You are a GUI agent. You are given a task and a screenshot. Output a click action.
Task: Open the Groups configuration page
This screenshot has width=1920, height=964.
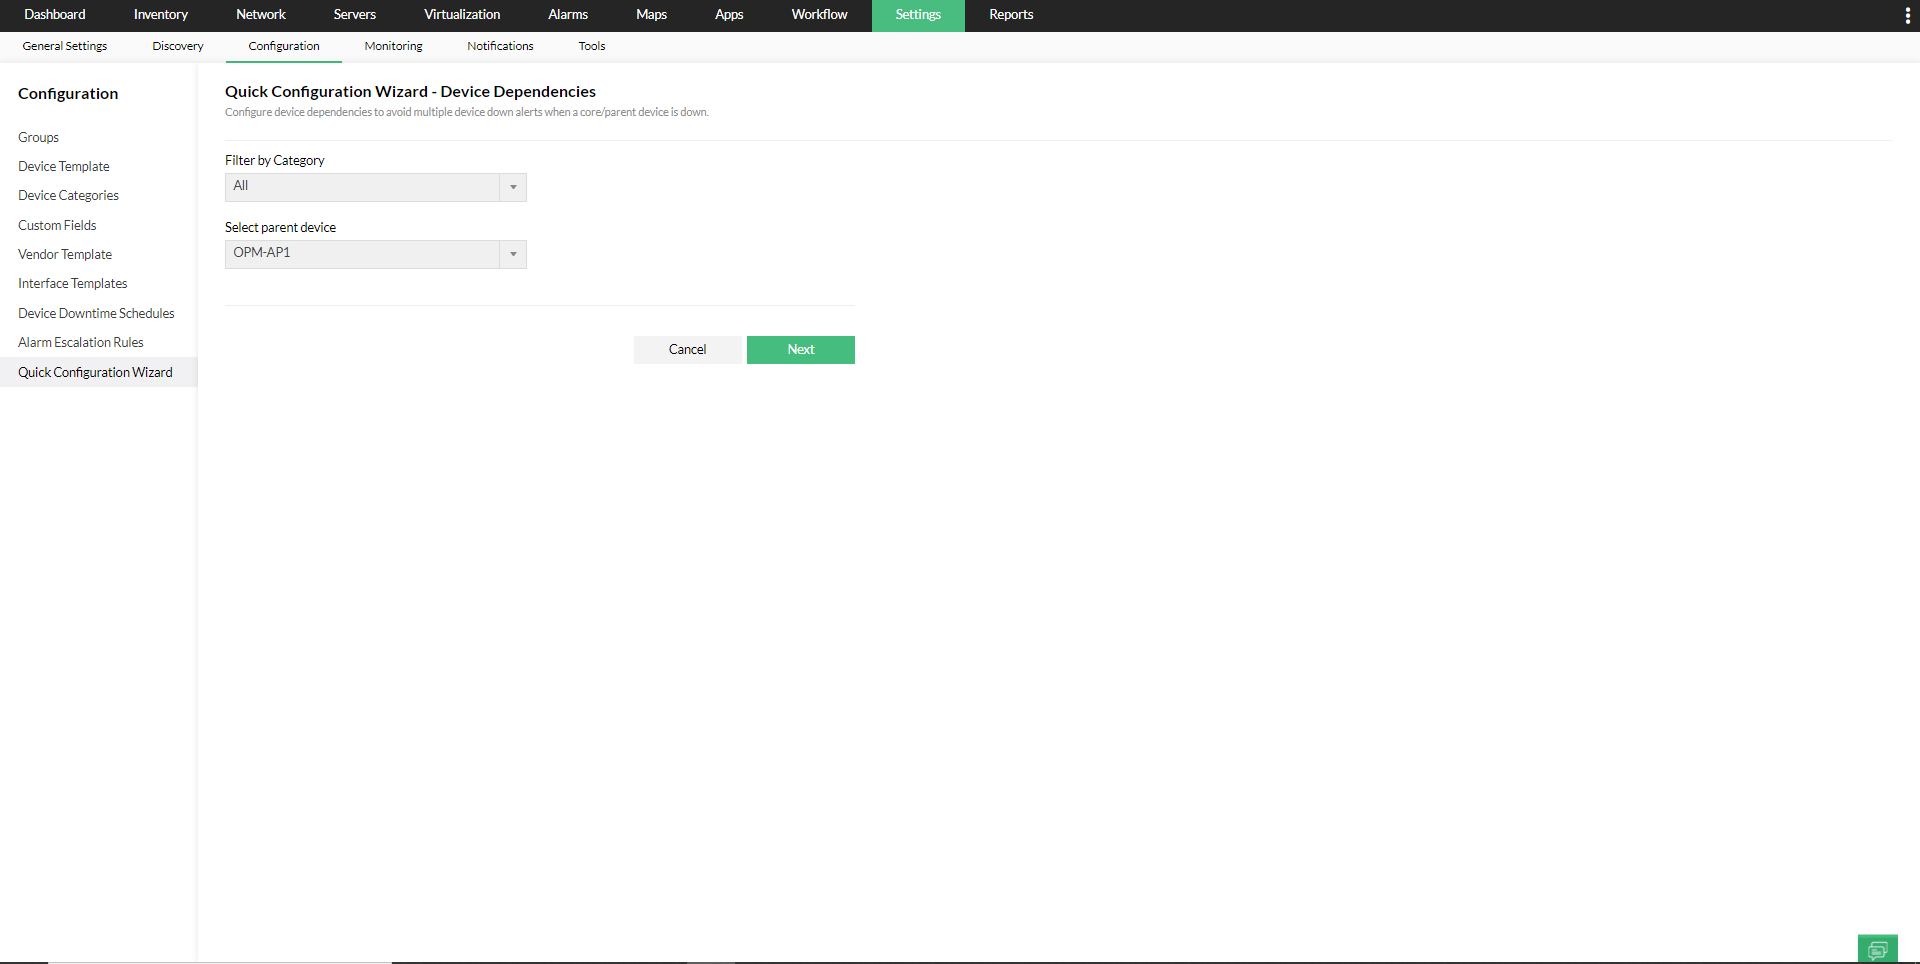(x=38, y=137)
